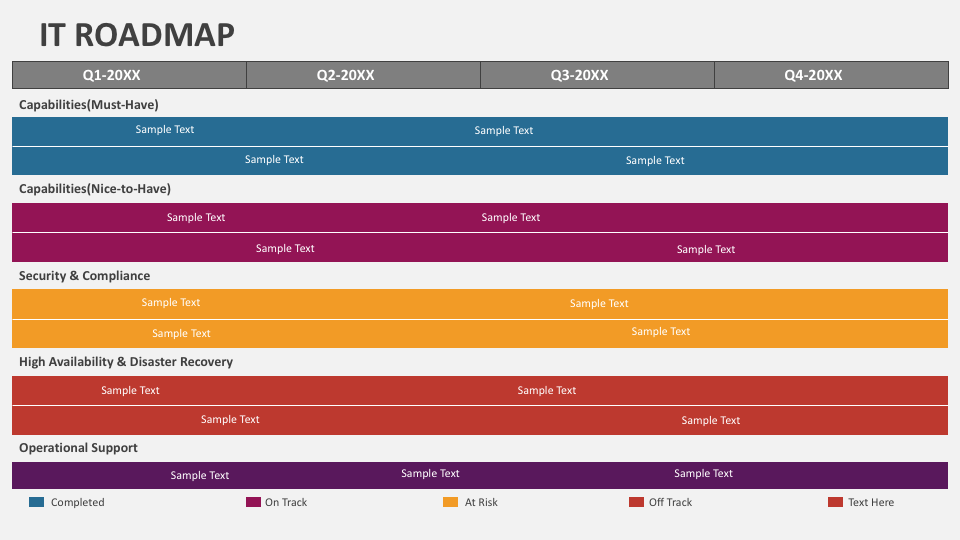The image size is (960, 540).
Task: Select Q3 Sample Text in lower orange Security bar
Action: (661, 331)
